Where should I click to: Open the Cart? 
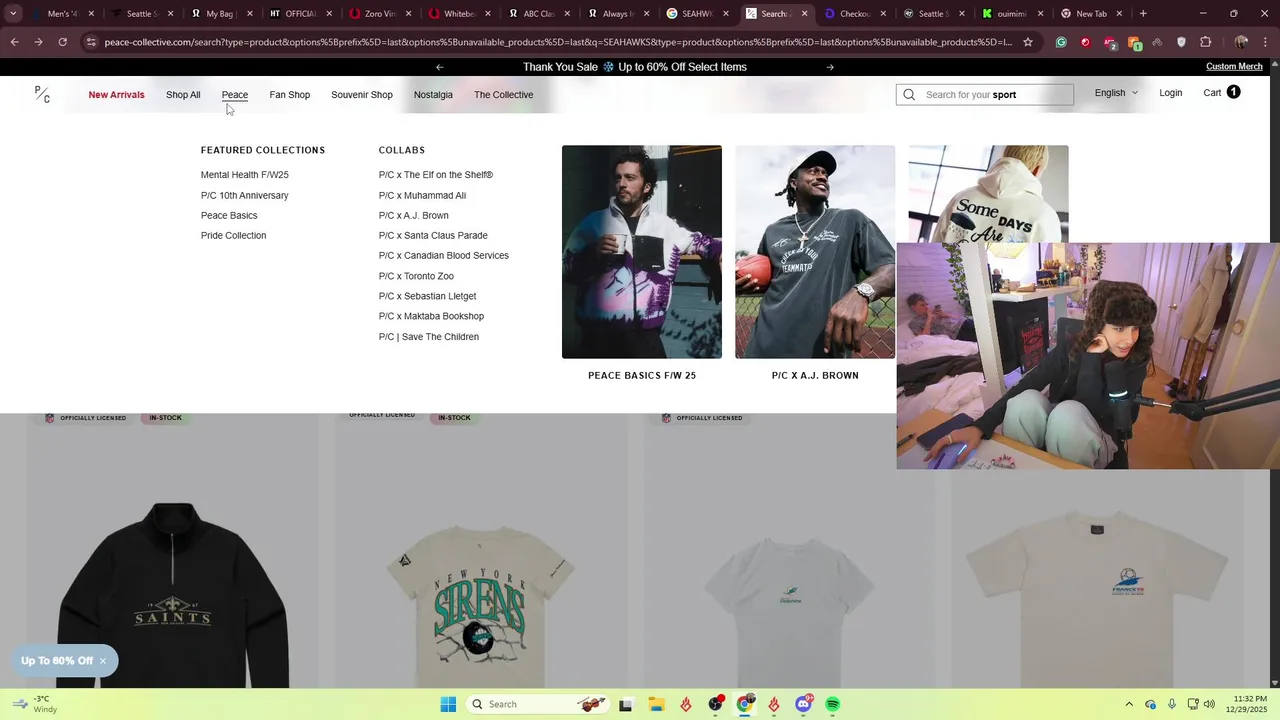tap(1221, 92)
